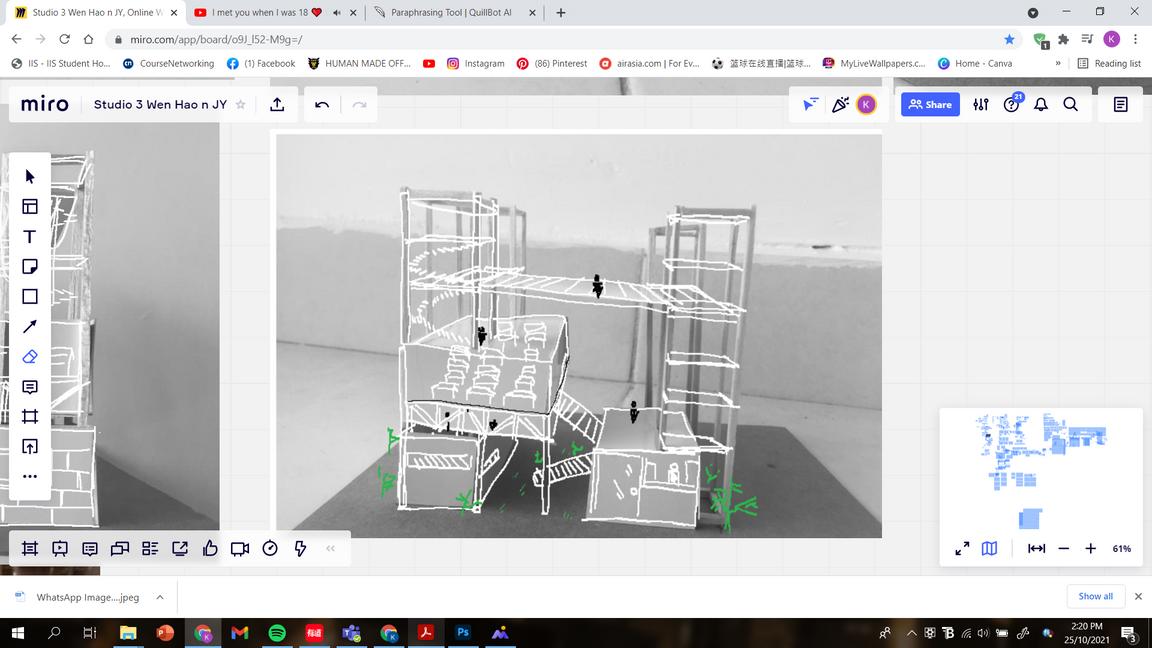Bookmark this page with star
1152x648 pixels.
click(x=1009, y=40)
